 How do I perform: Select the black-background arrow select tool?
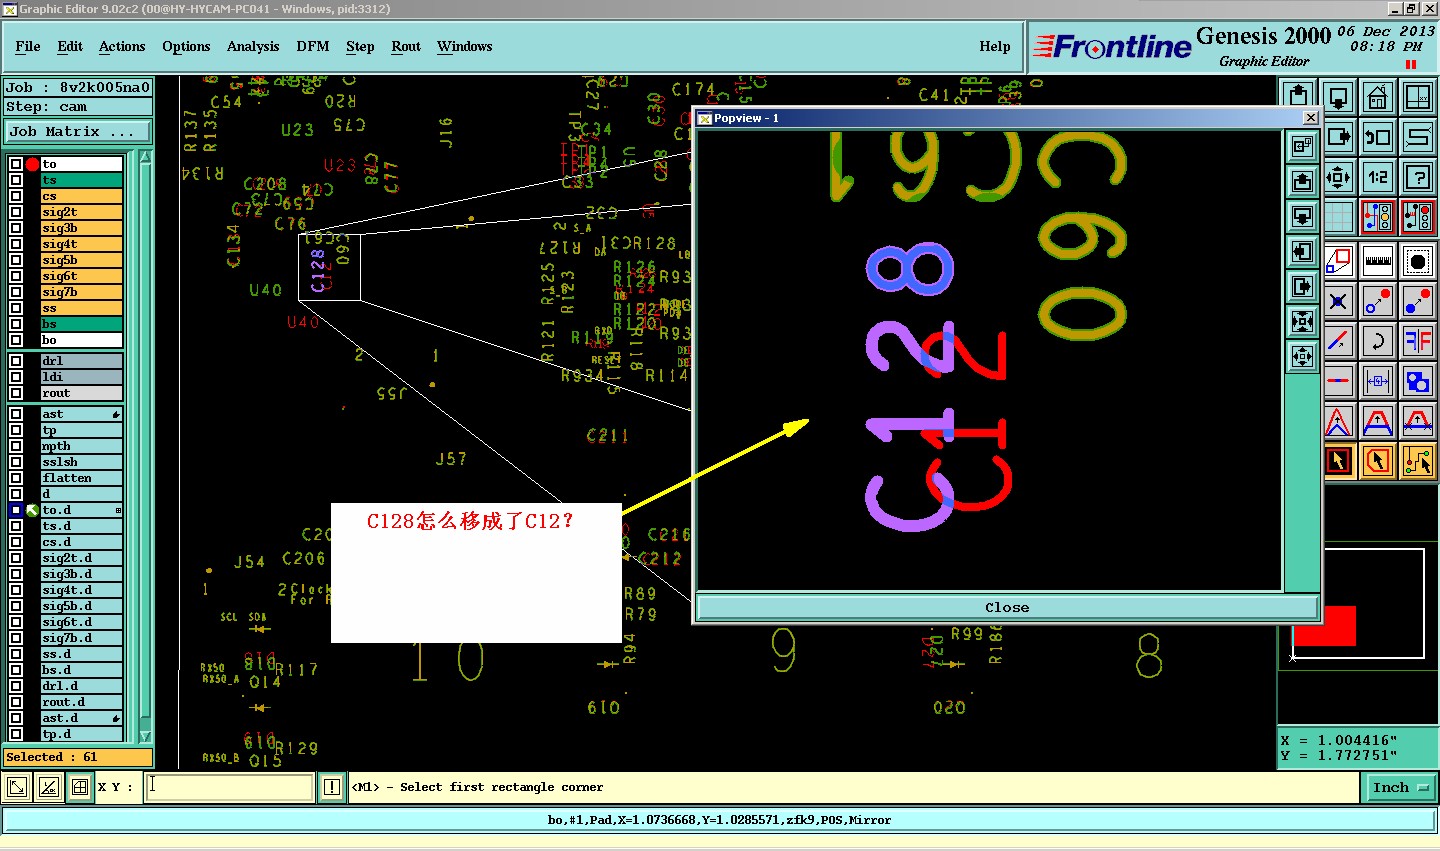(1338, 461)
